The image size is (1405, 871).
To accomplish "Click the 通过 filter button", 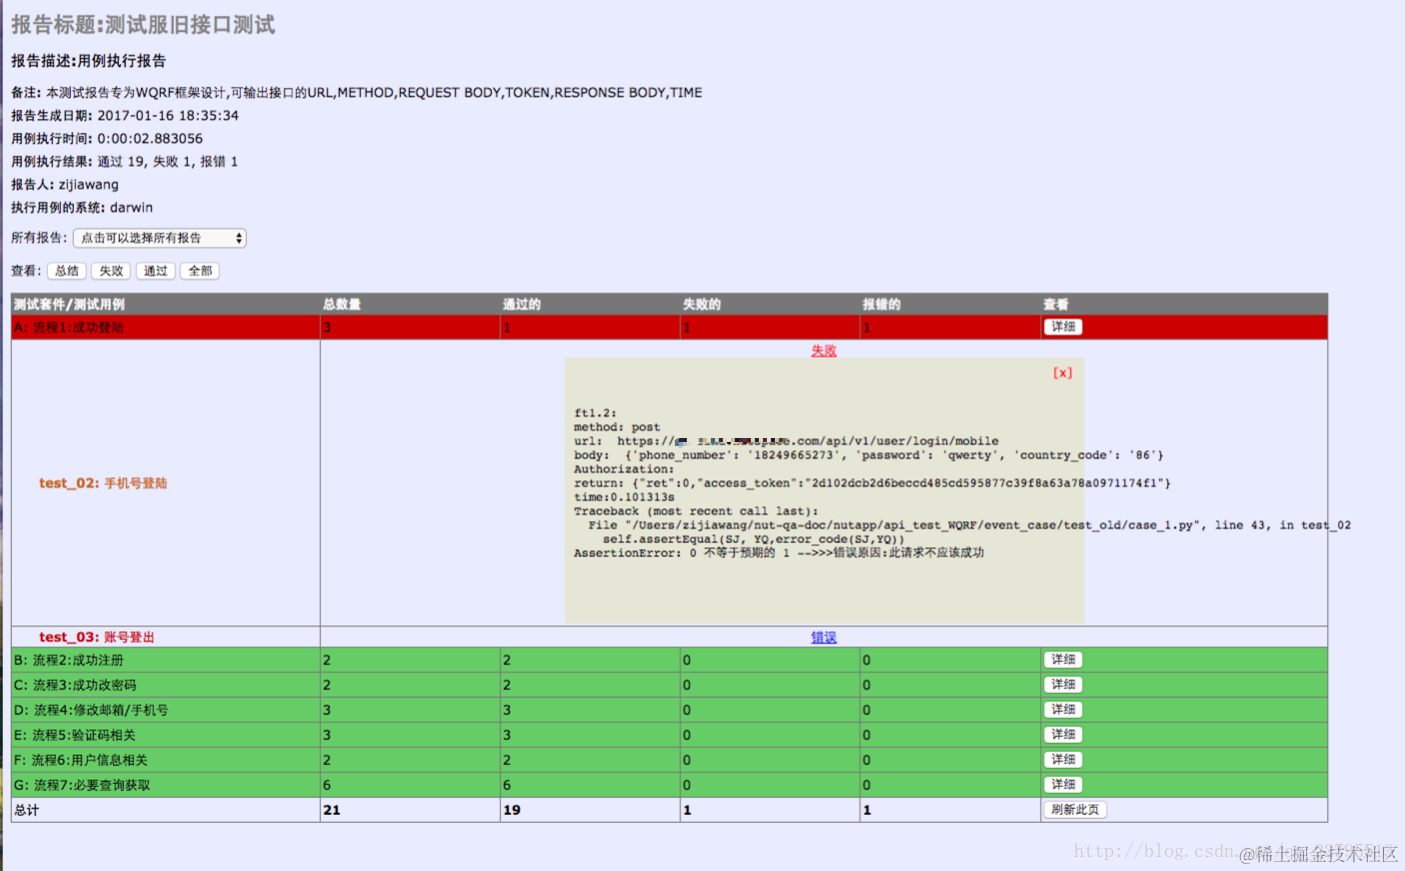I will (155, 271).
